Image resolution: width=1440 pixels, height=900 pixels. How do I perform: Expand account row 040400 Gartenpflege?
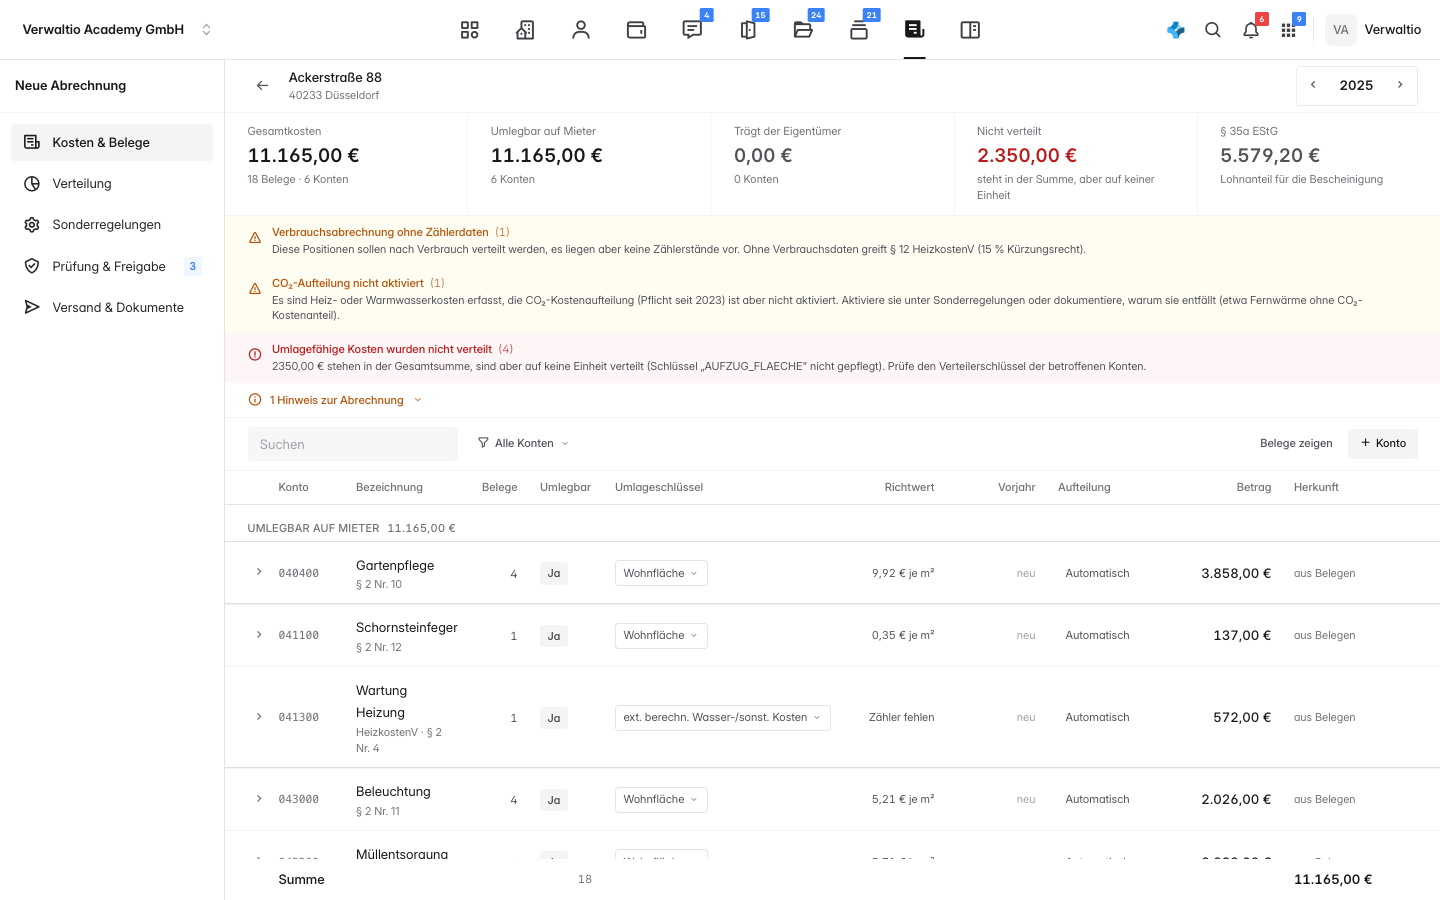[259, 572]
